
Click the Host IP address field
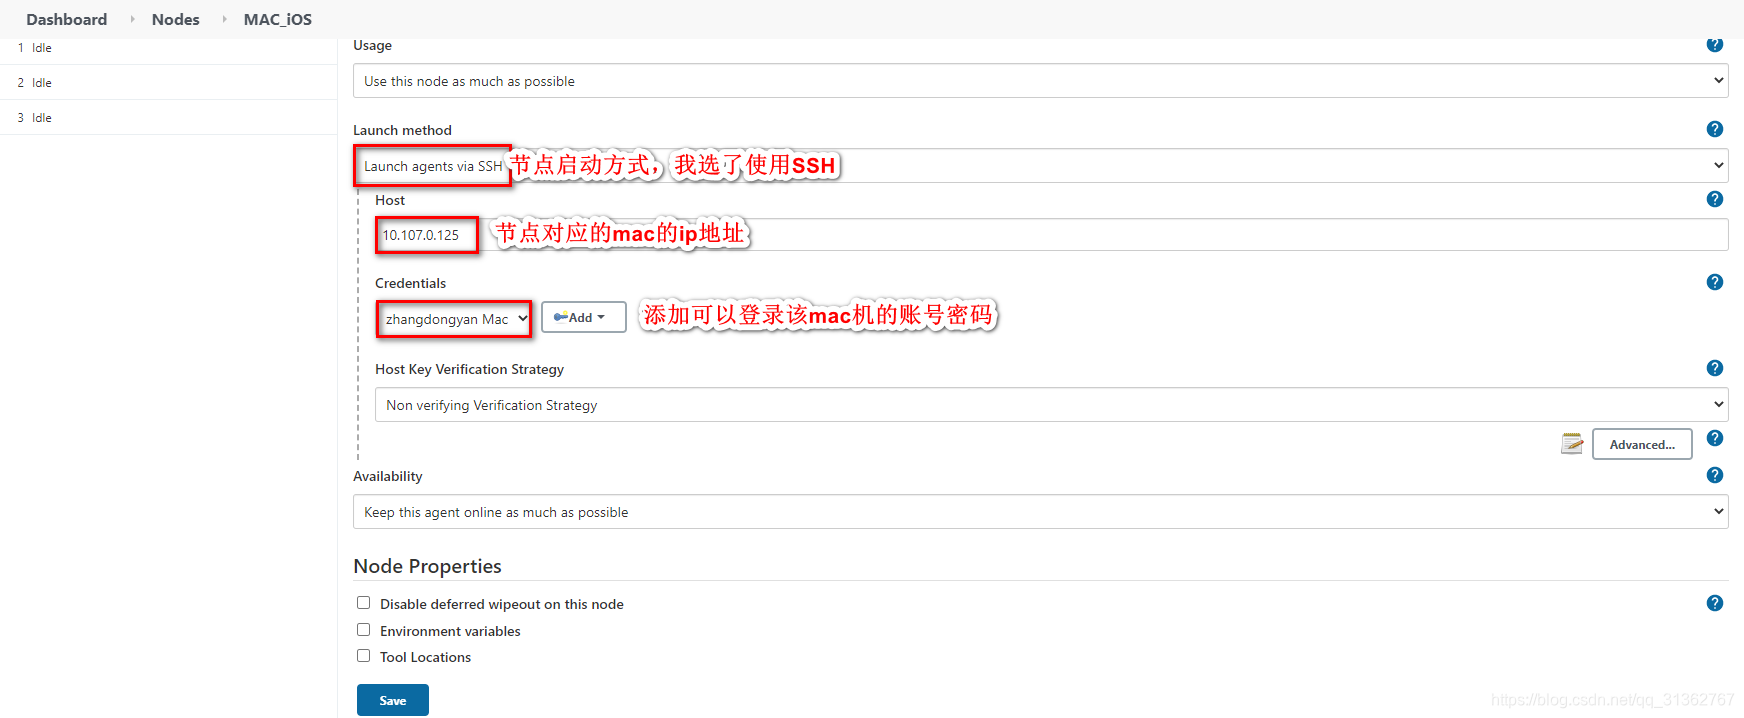point(1051,235)
